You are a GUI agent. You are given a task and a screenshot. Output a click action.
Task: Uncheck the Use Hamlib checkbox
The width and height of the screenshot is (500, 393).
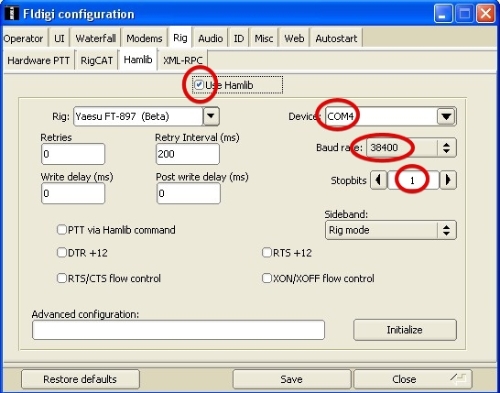[x=199, y=85]
